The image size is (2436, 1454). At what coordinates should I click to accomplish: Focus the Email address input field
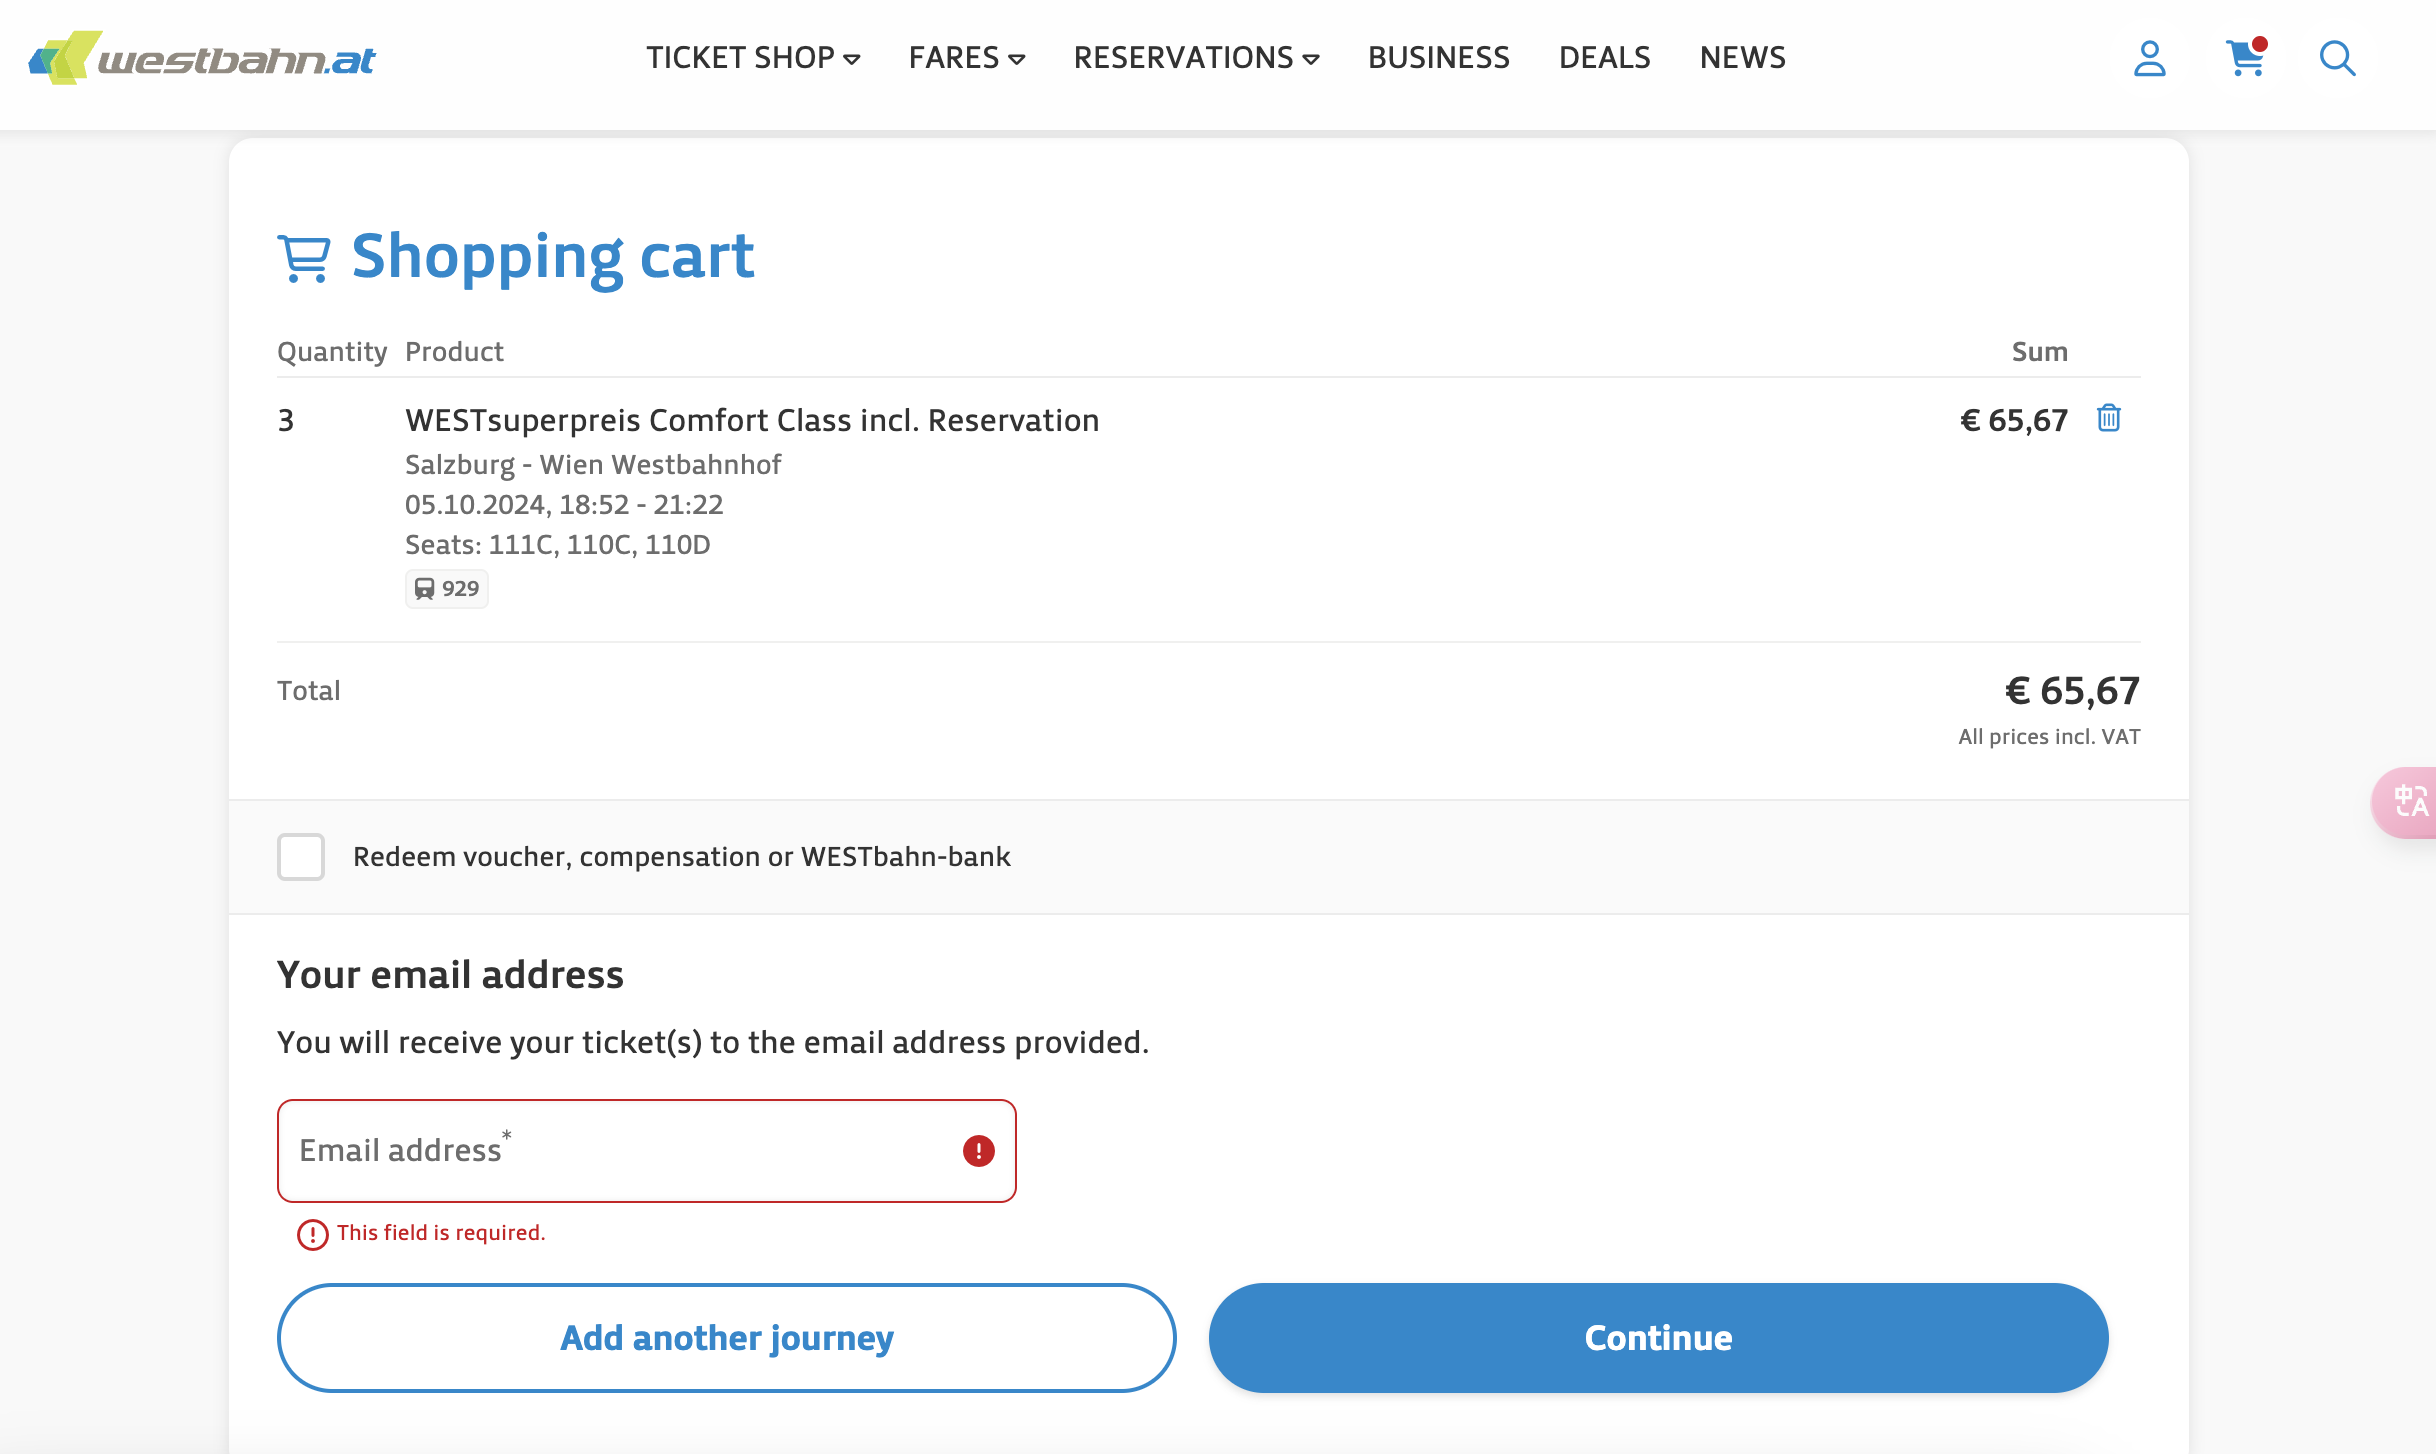click(x=647, y=1151)
